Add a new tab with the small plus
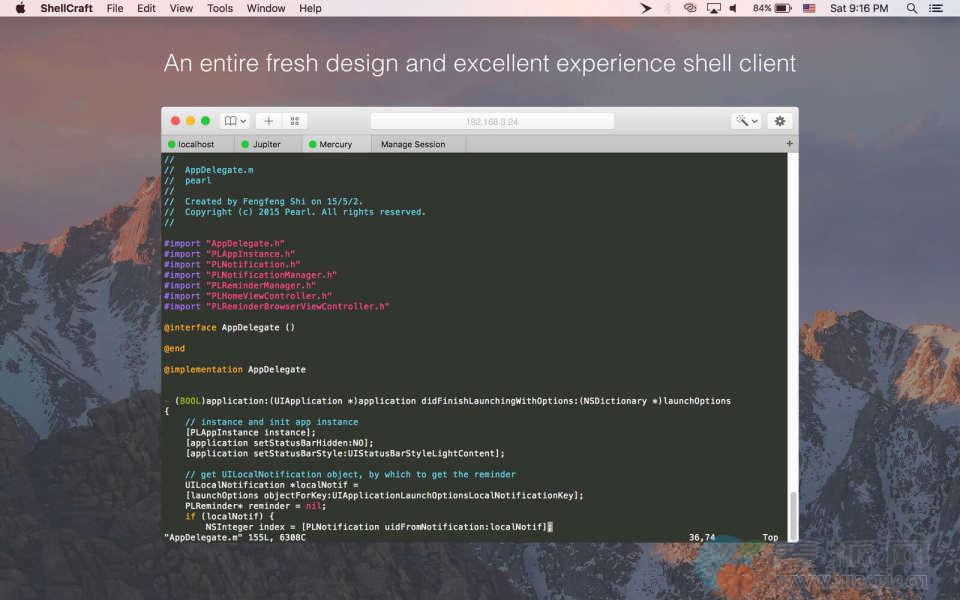This screenshot has width=960, height=600. click(790, 144)
